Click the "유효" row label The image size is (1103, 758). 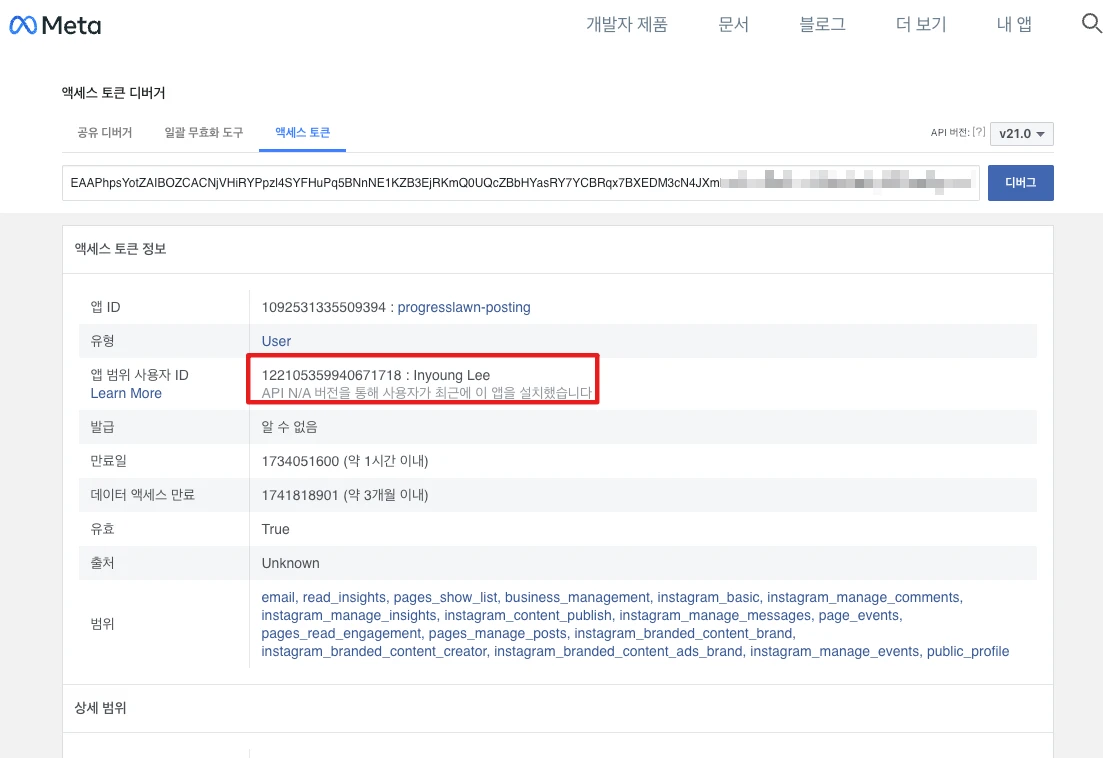point(102,529)
